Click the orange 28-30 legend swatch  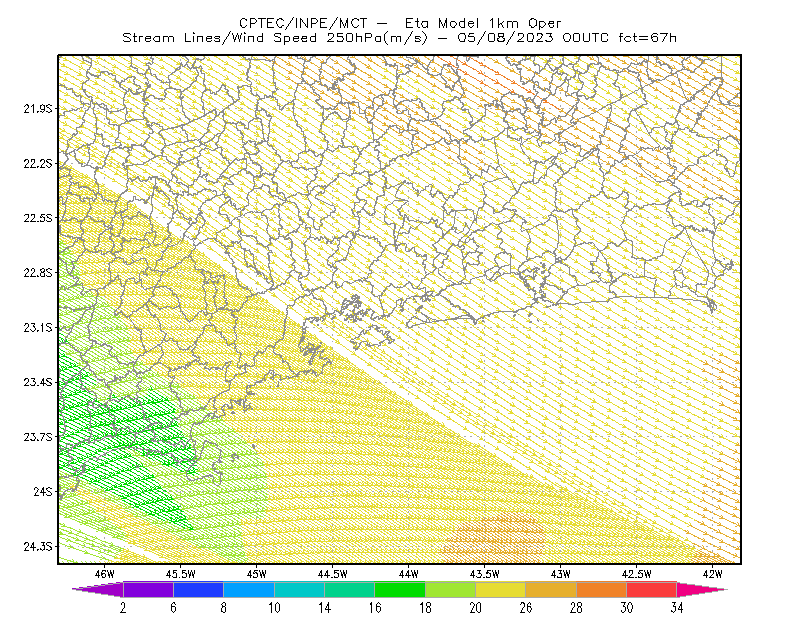coord(602,589)
